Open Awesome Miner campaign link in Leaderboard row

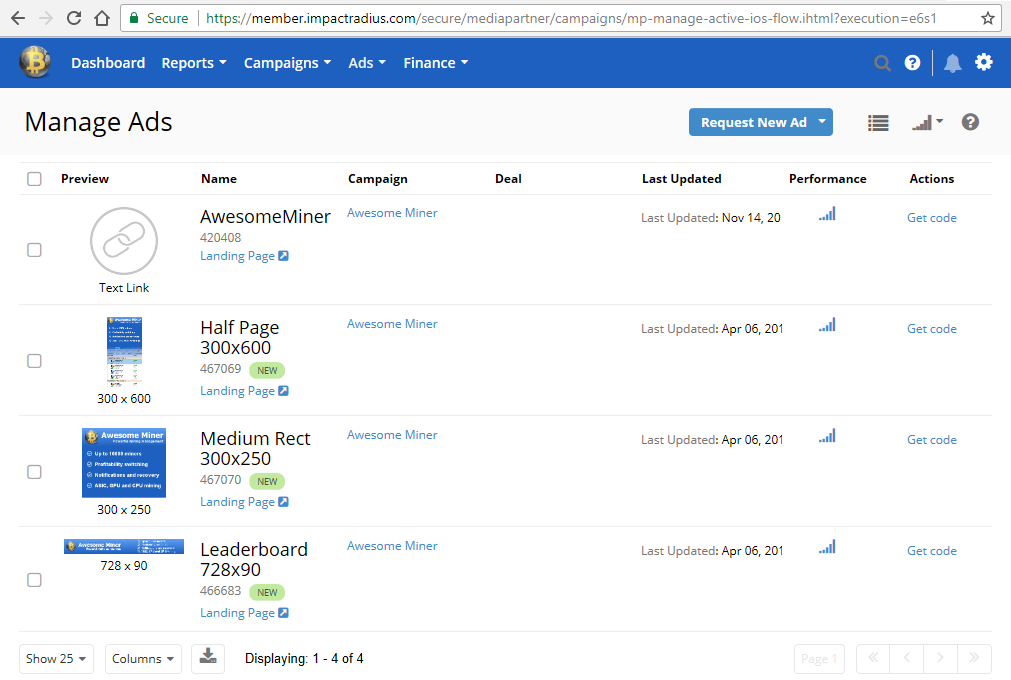click(392, 546)
